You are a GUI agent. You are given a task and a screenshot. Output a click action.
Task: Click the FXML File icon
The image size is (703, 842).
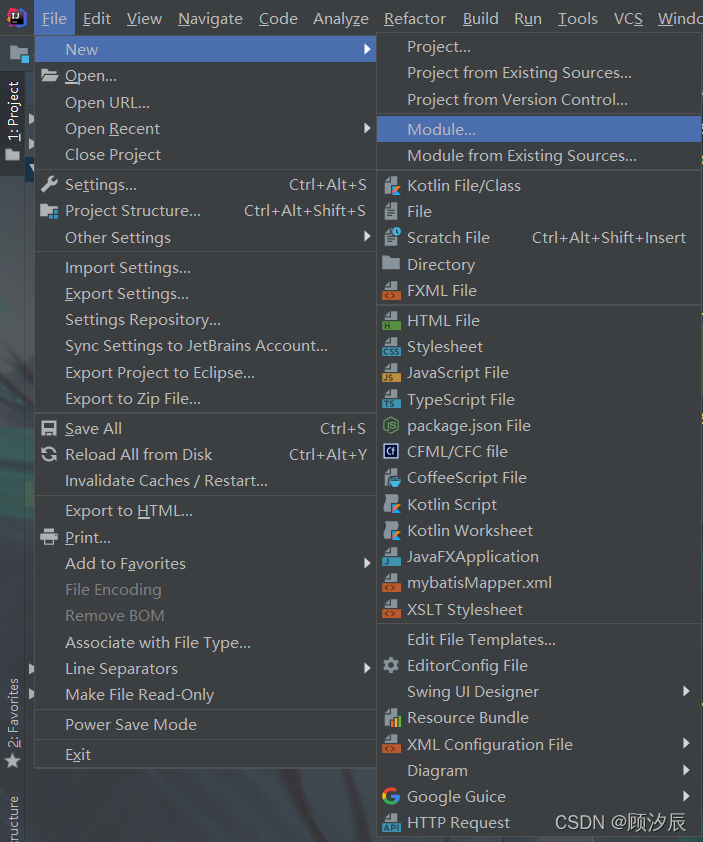[x=392, y=291]
